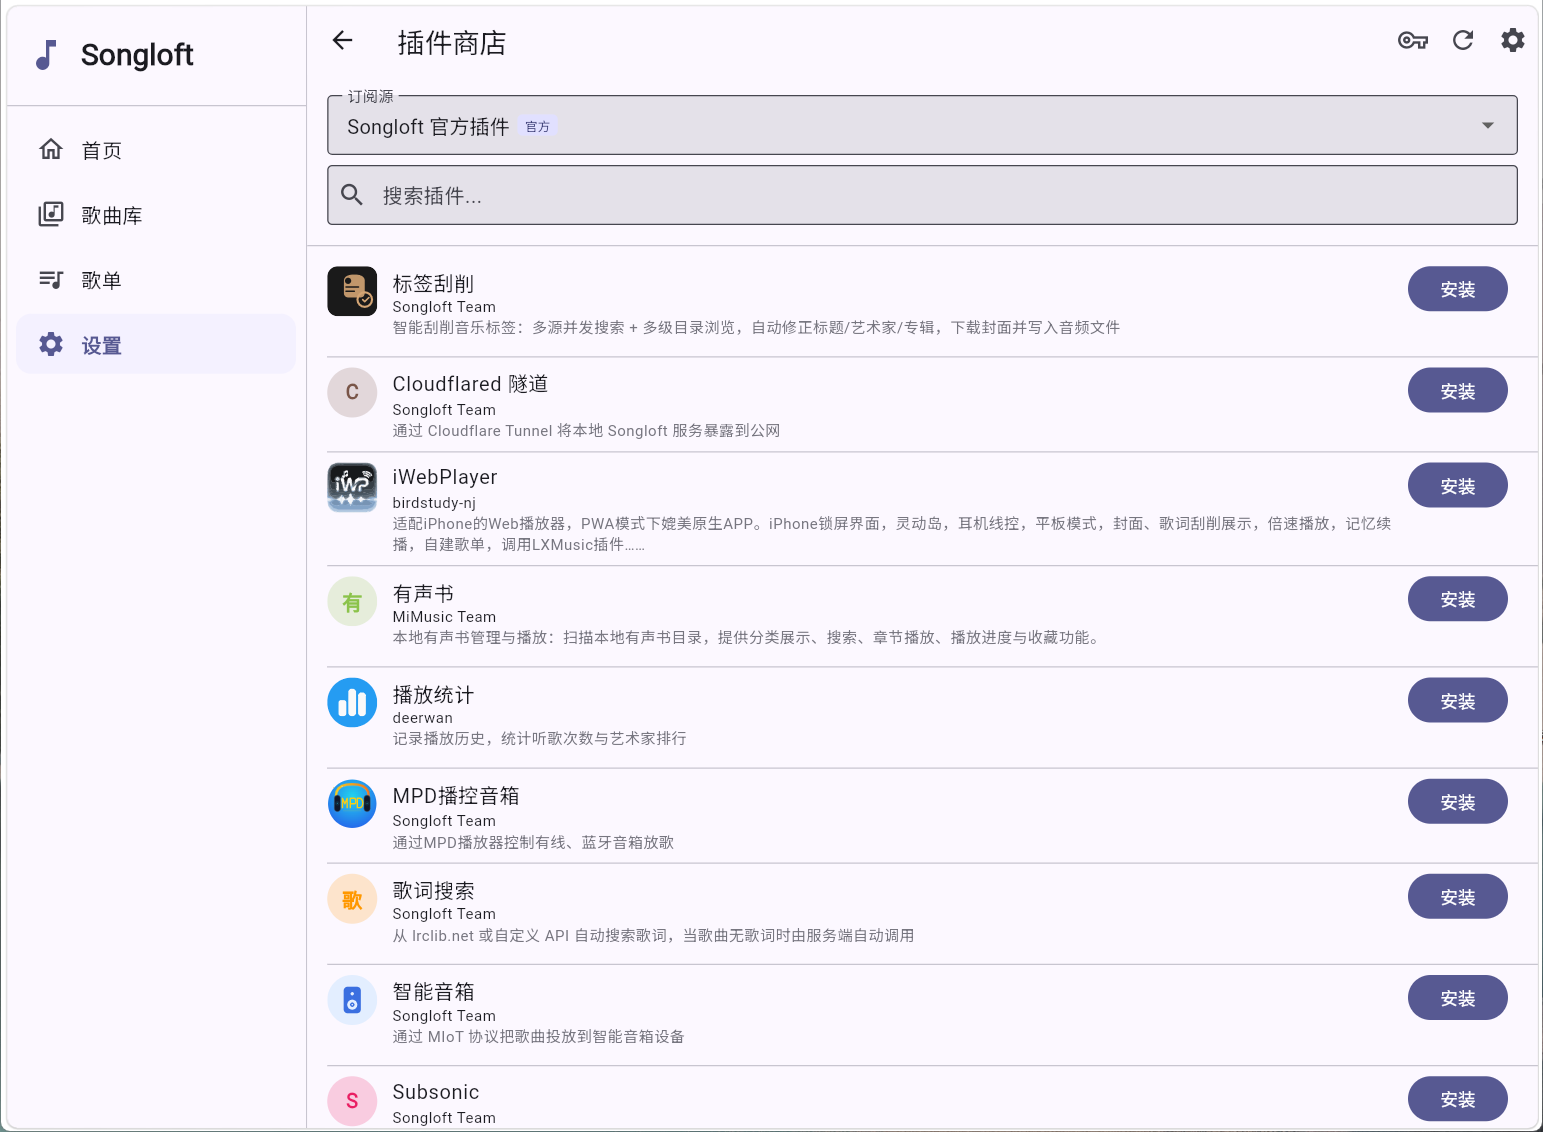
Task: Click the 官方 badge in subscription source
Action: pyautogui.click(x=538, y=127)
